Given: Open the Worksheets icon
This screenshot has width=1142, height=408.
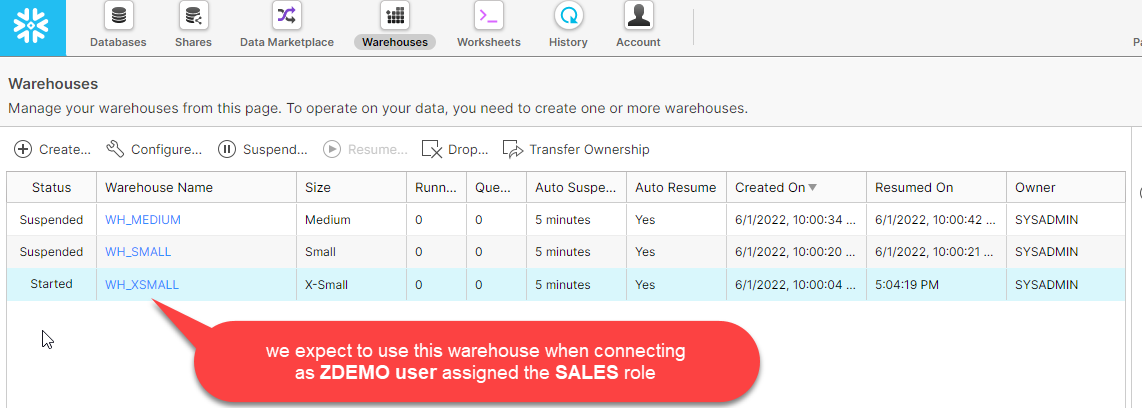Looking at the screenshot, I should click(489, 15).
